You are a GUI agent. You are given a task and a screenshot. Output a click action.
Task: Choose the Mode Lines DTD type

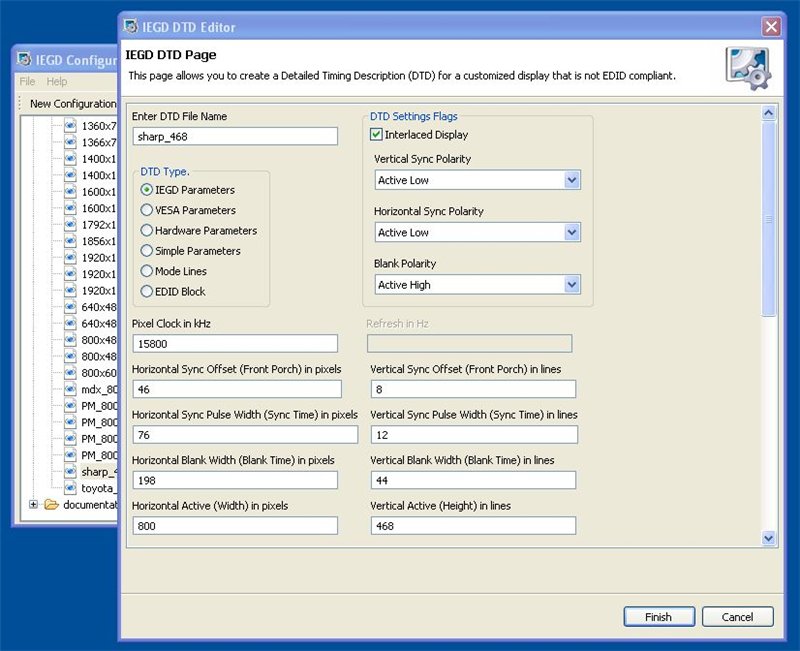(147, 271)
